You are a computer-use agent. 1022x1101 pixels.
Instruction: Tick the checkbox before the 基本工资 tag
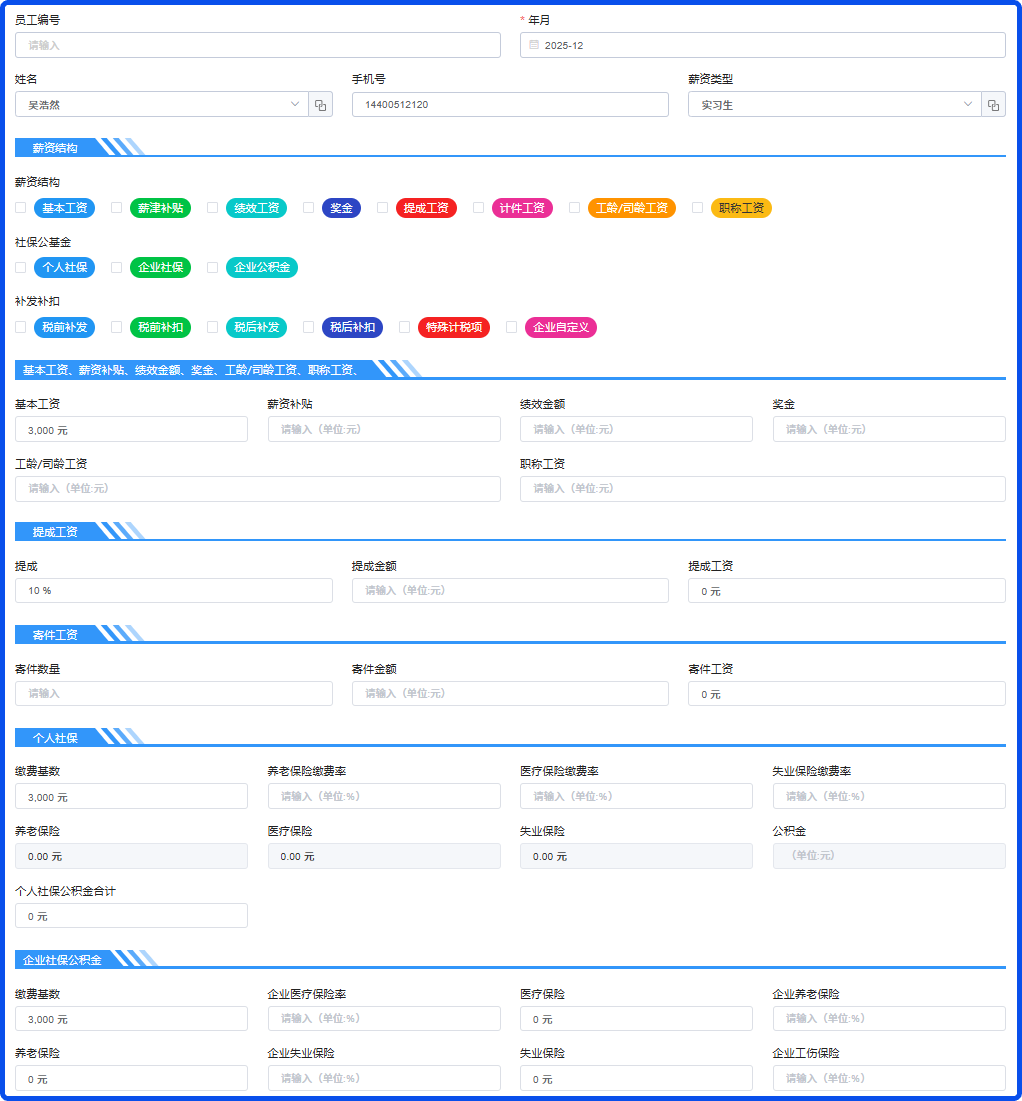pyautogui.click(x=20, y=208)
